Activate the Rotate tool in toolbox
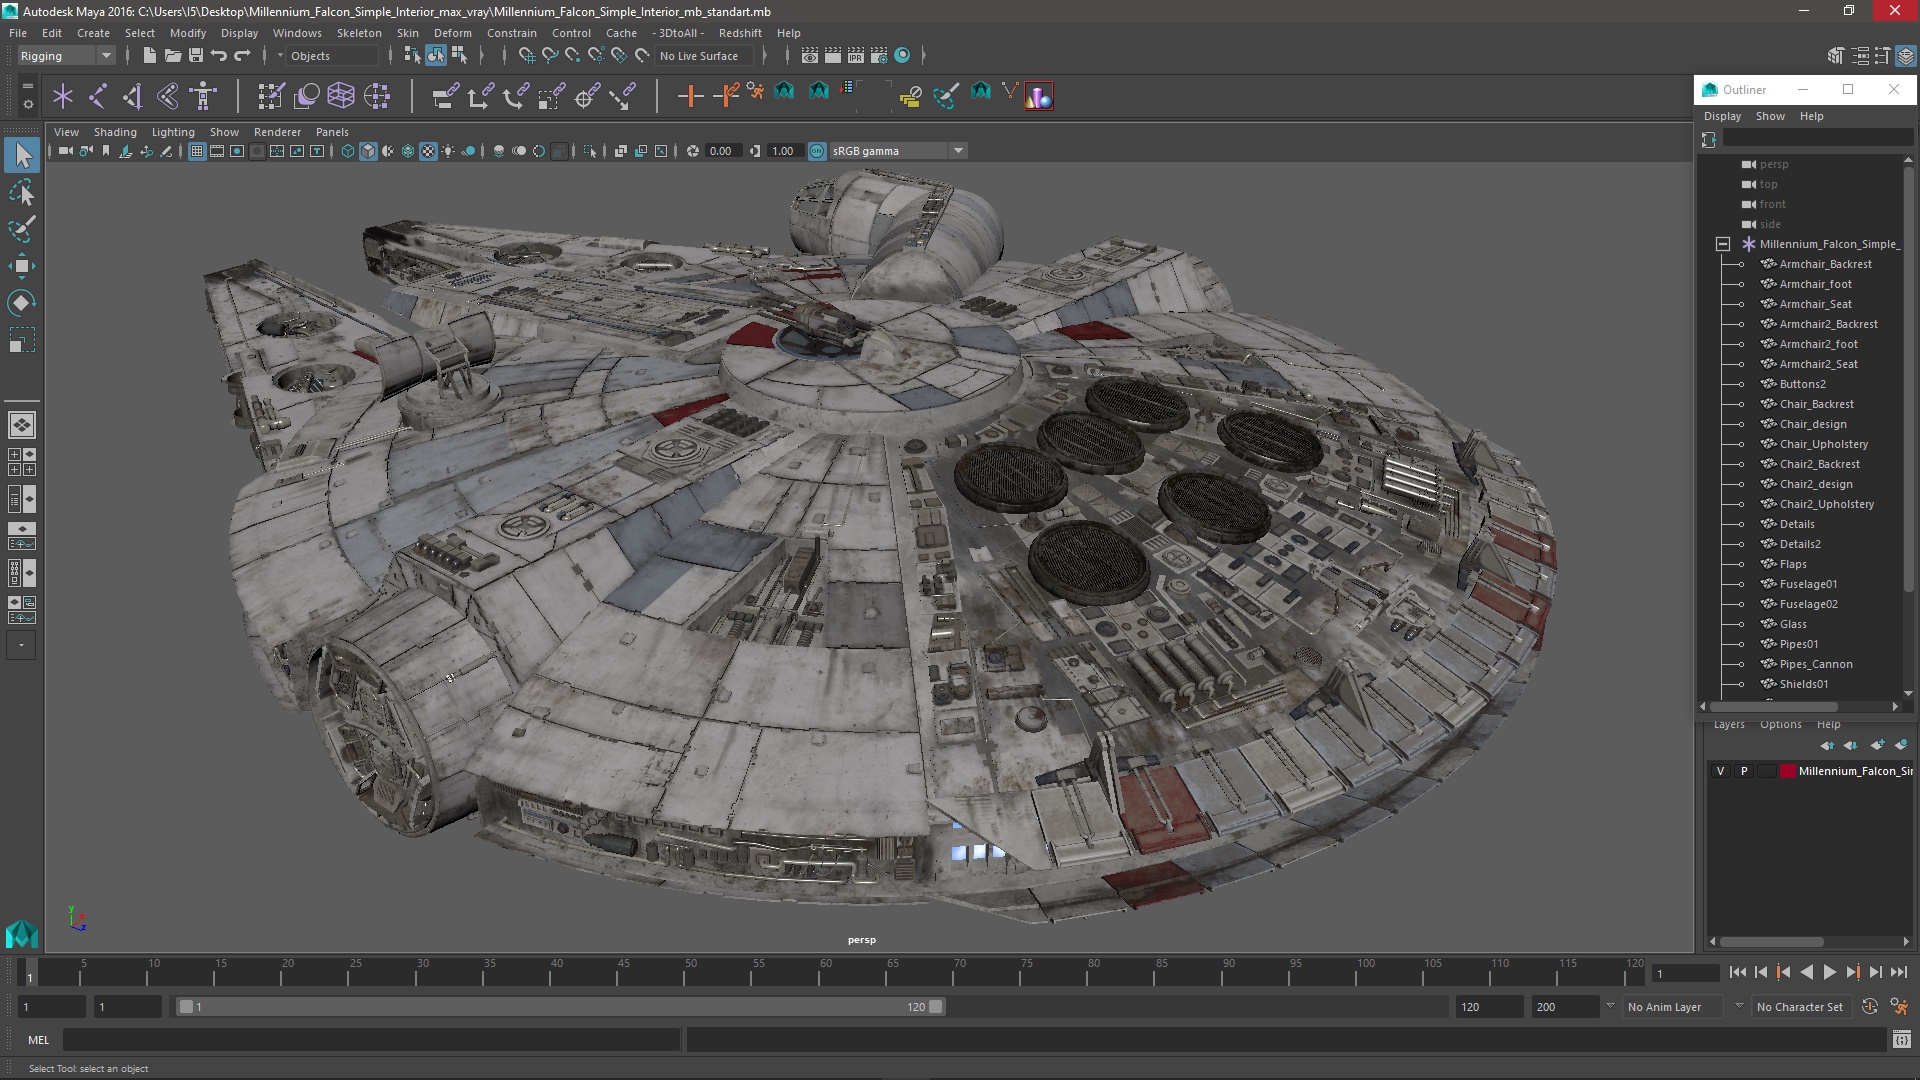Viewport: 1920px width, 1080px height. pyautogui.click(x=22, y=303)
